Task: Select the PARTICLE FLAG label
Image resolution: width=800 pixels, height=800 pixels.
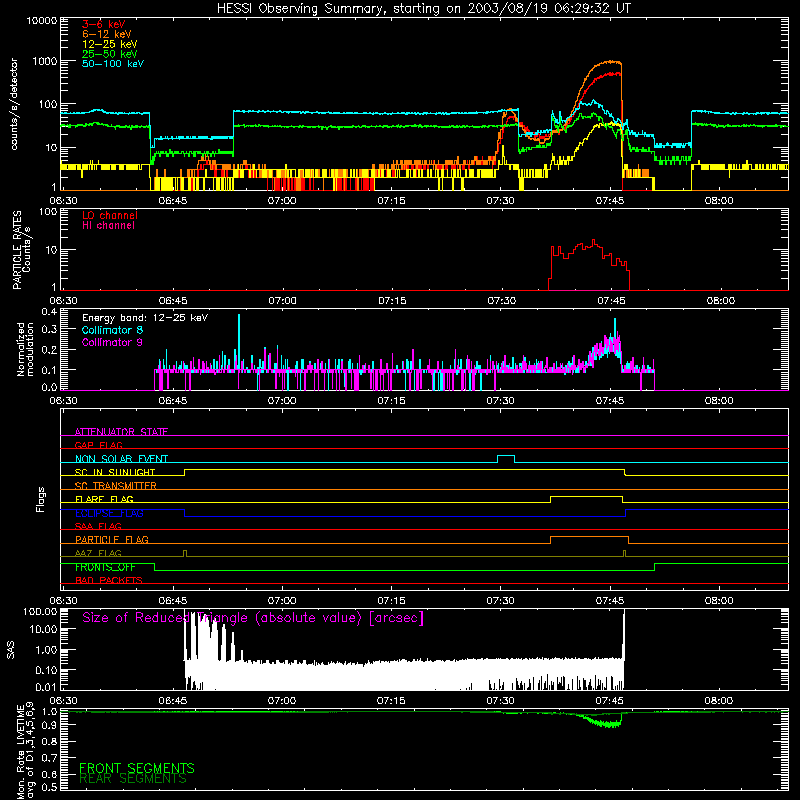Action: point(112,539)
